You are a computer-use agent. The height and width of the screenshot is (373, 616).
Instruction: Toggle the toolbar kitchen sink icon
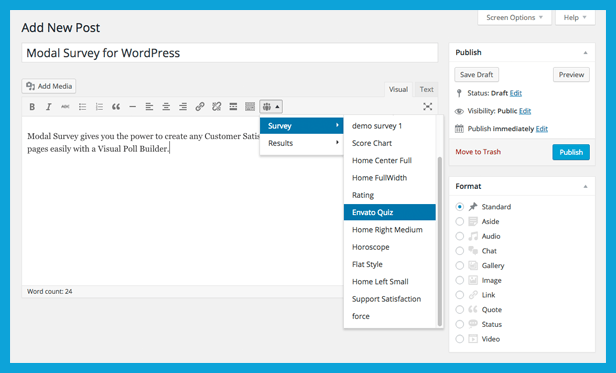coord(250,107)
